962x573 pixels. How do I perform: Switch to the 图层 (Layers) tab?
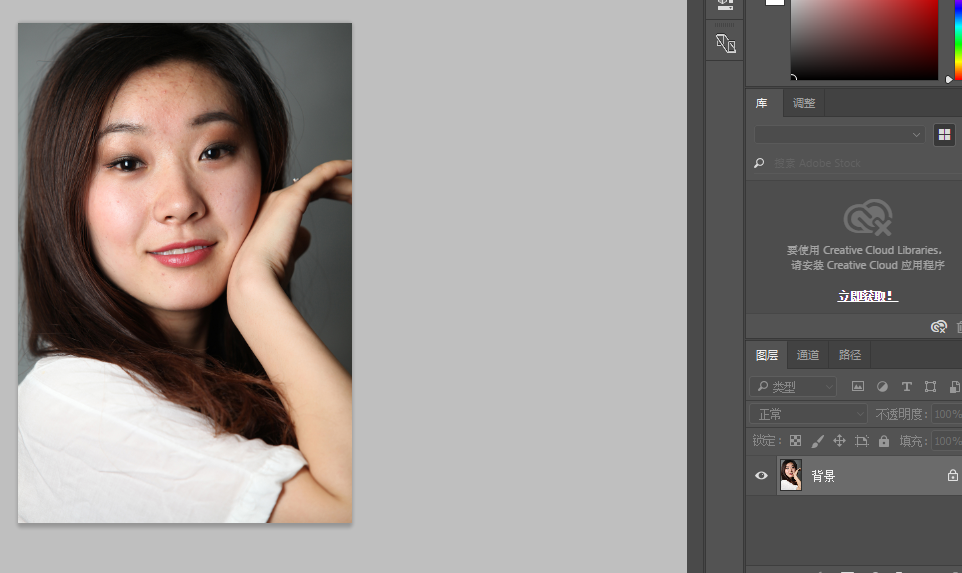[767, 355]
